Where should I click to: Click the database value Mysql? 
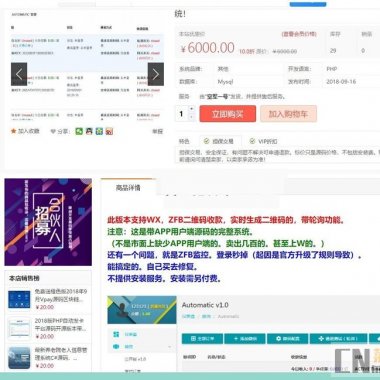pos(225,82)
